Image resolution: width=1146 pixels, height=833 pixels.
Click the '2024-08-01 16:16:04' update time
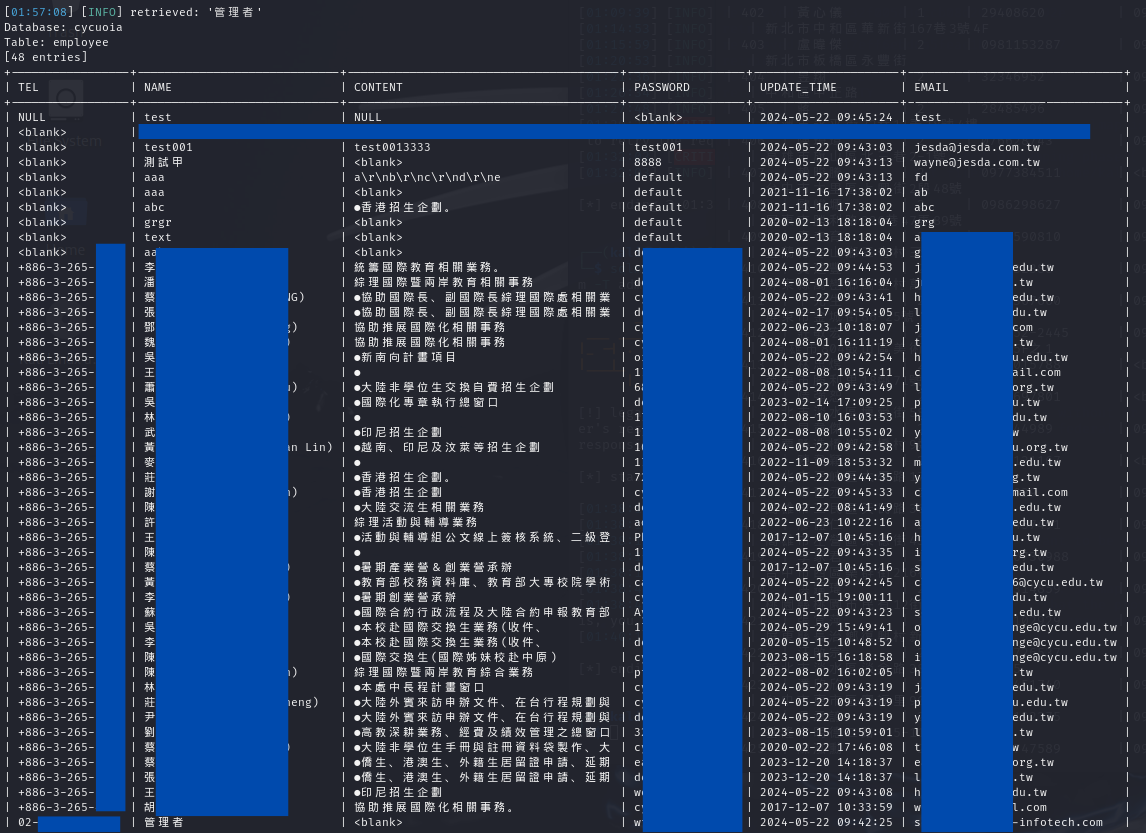pyautogui.click(x=826, y=282)
